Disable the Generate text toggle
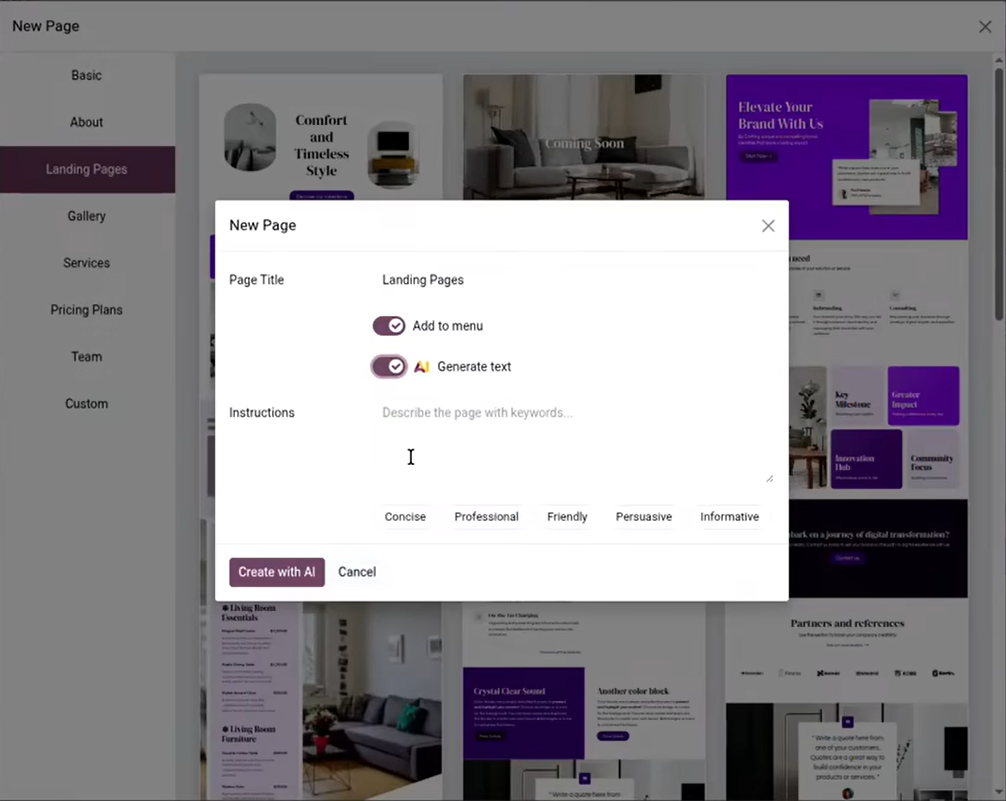 point(389,366)
